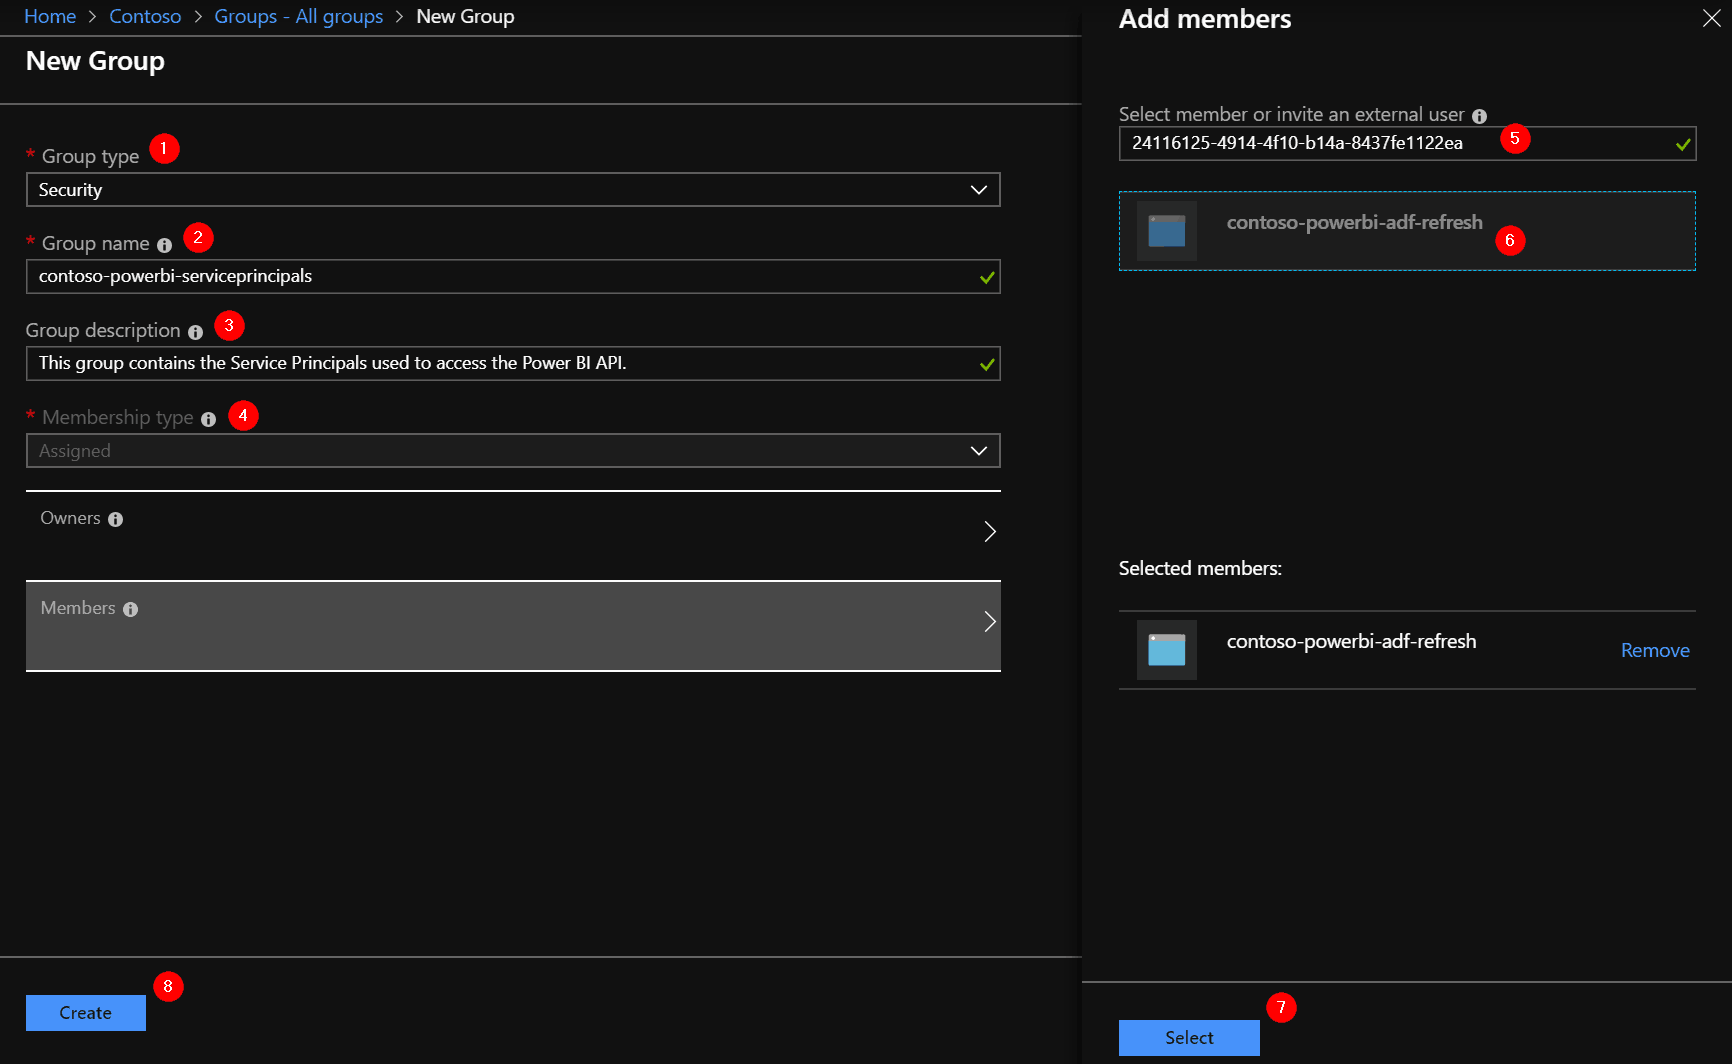
Task: Expand the Owners section chevron
Action: click(x=990, y=531)
